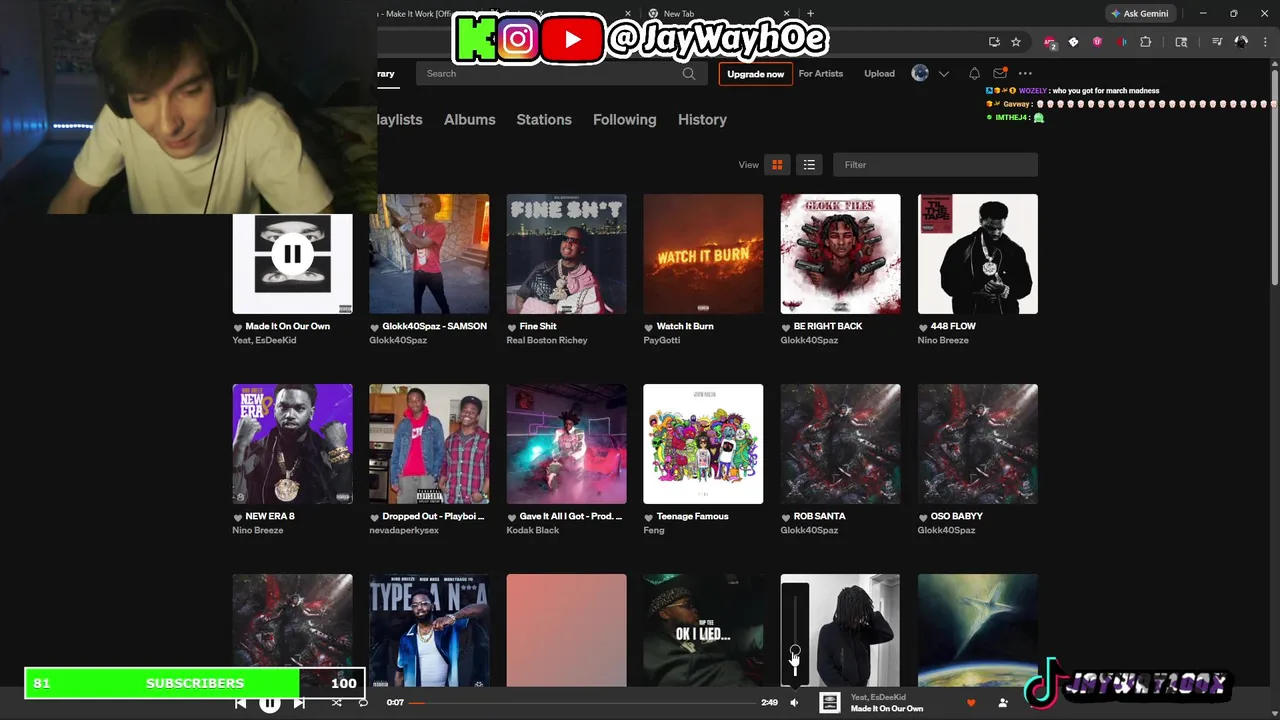Switch to grid view

click(777, 165)
